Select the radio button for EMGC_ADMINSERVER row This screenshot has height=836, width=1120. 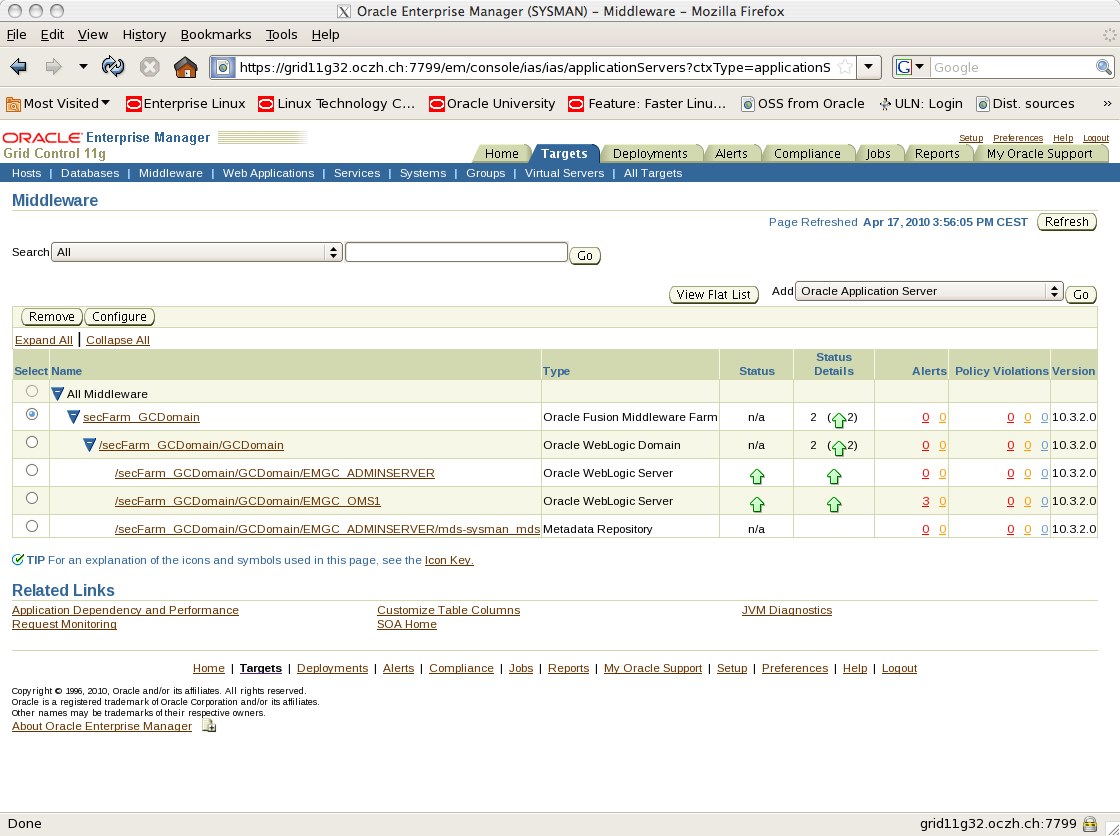31,470
